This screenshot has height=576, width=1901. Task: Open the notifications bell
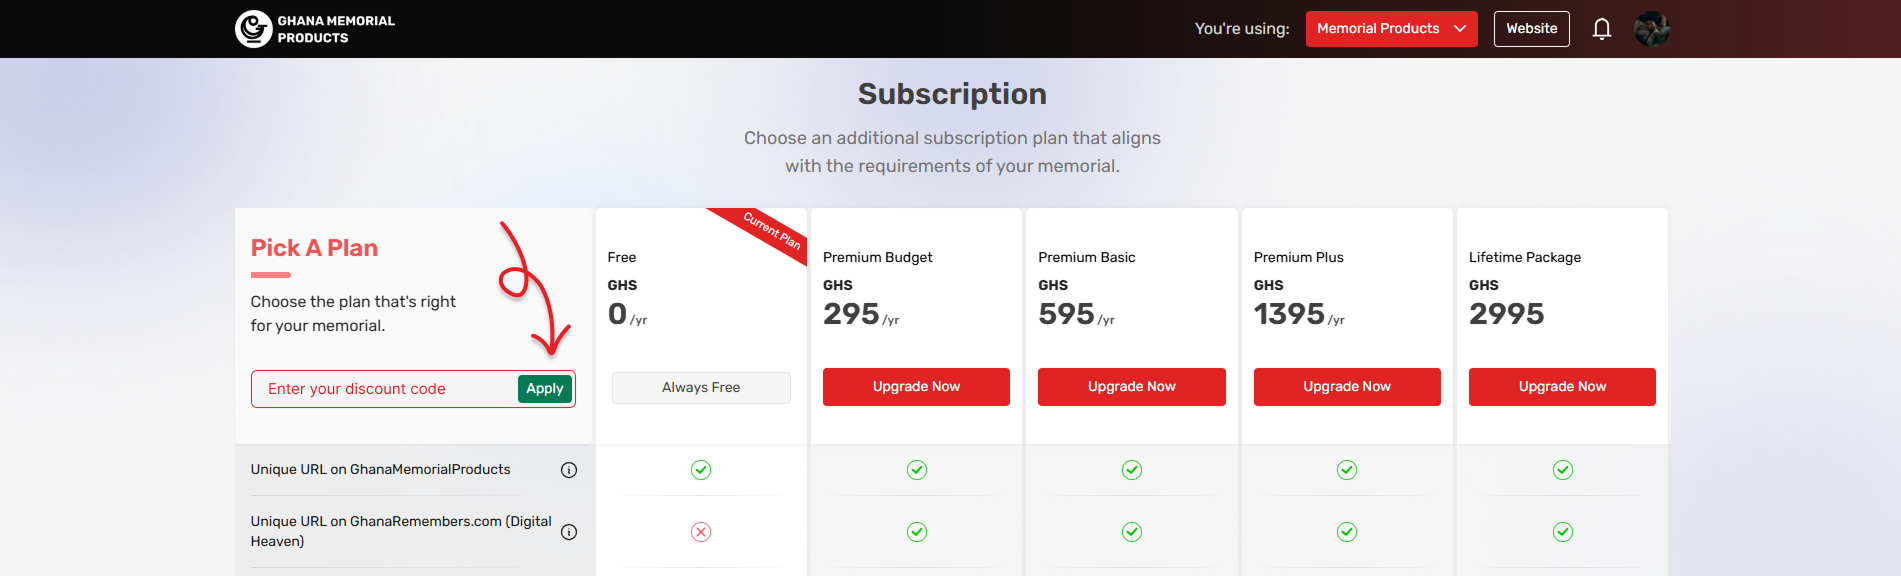coord(1601,29)
